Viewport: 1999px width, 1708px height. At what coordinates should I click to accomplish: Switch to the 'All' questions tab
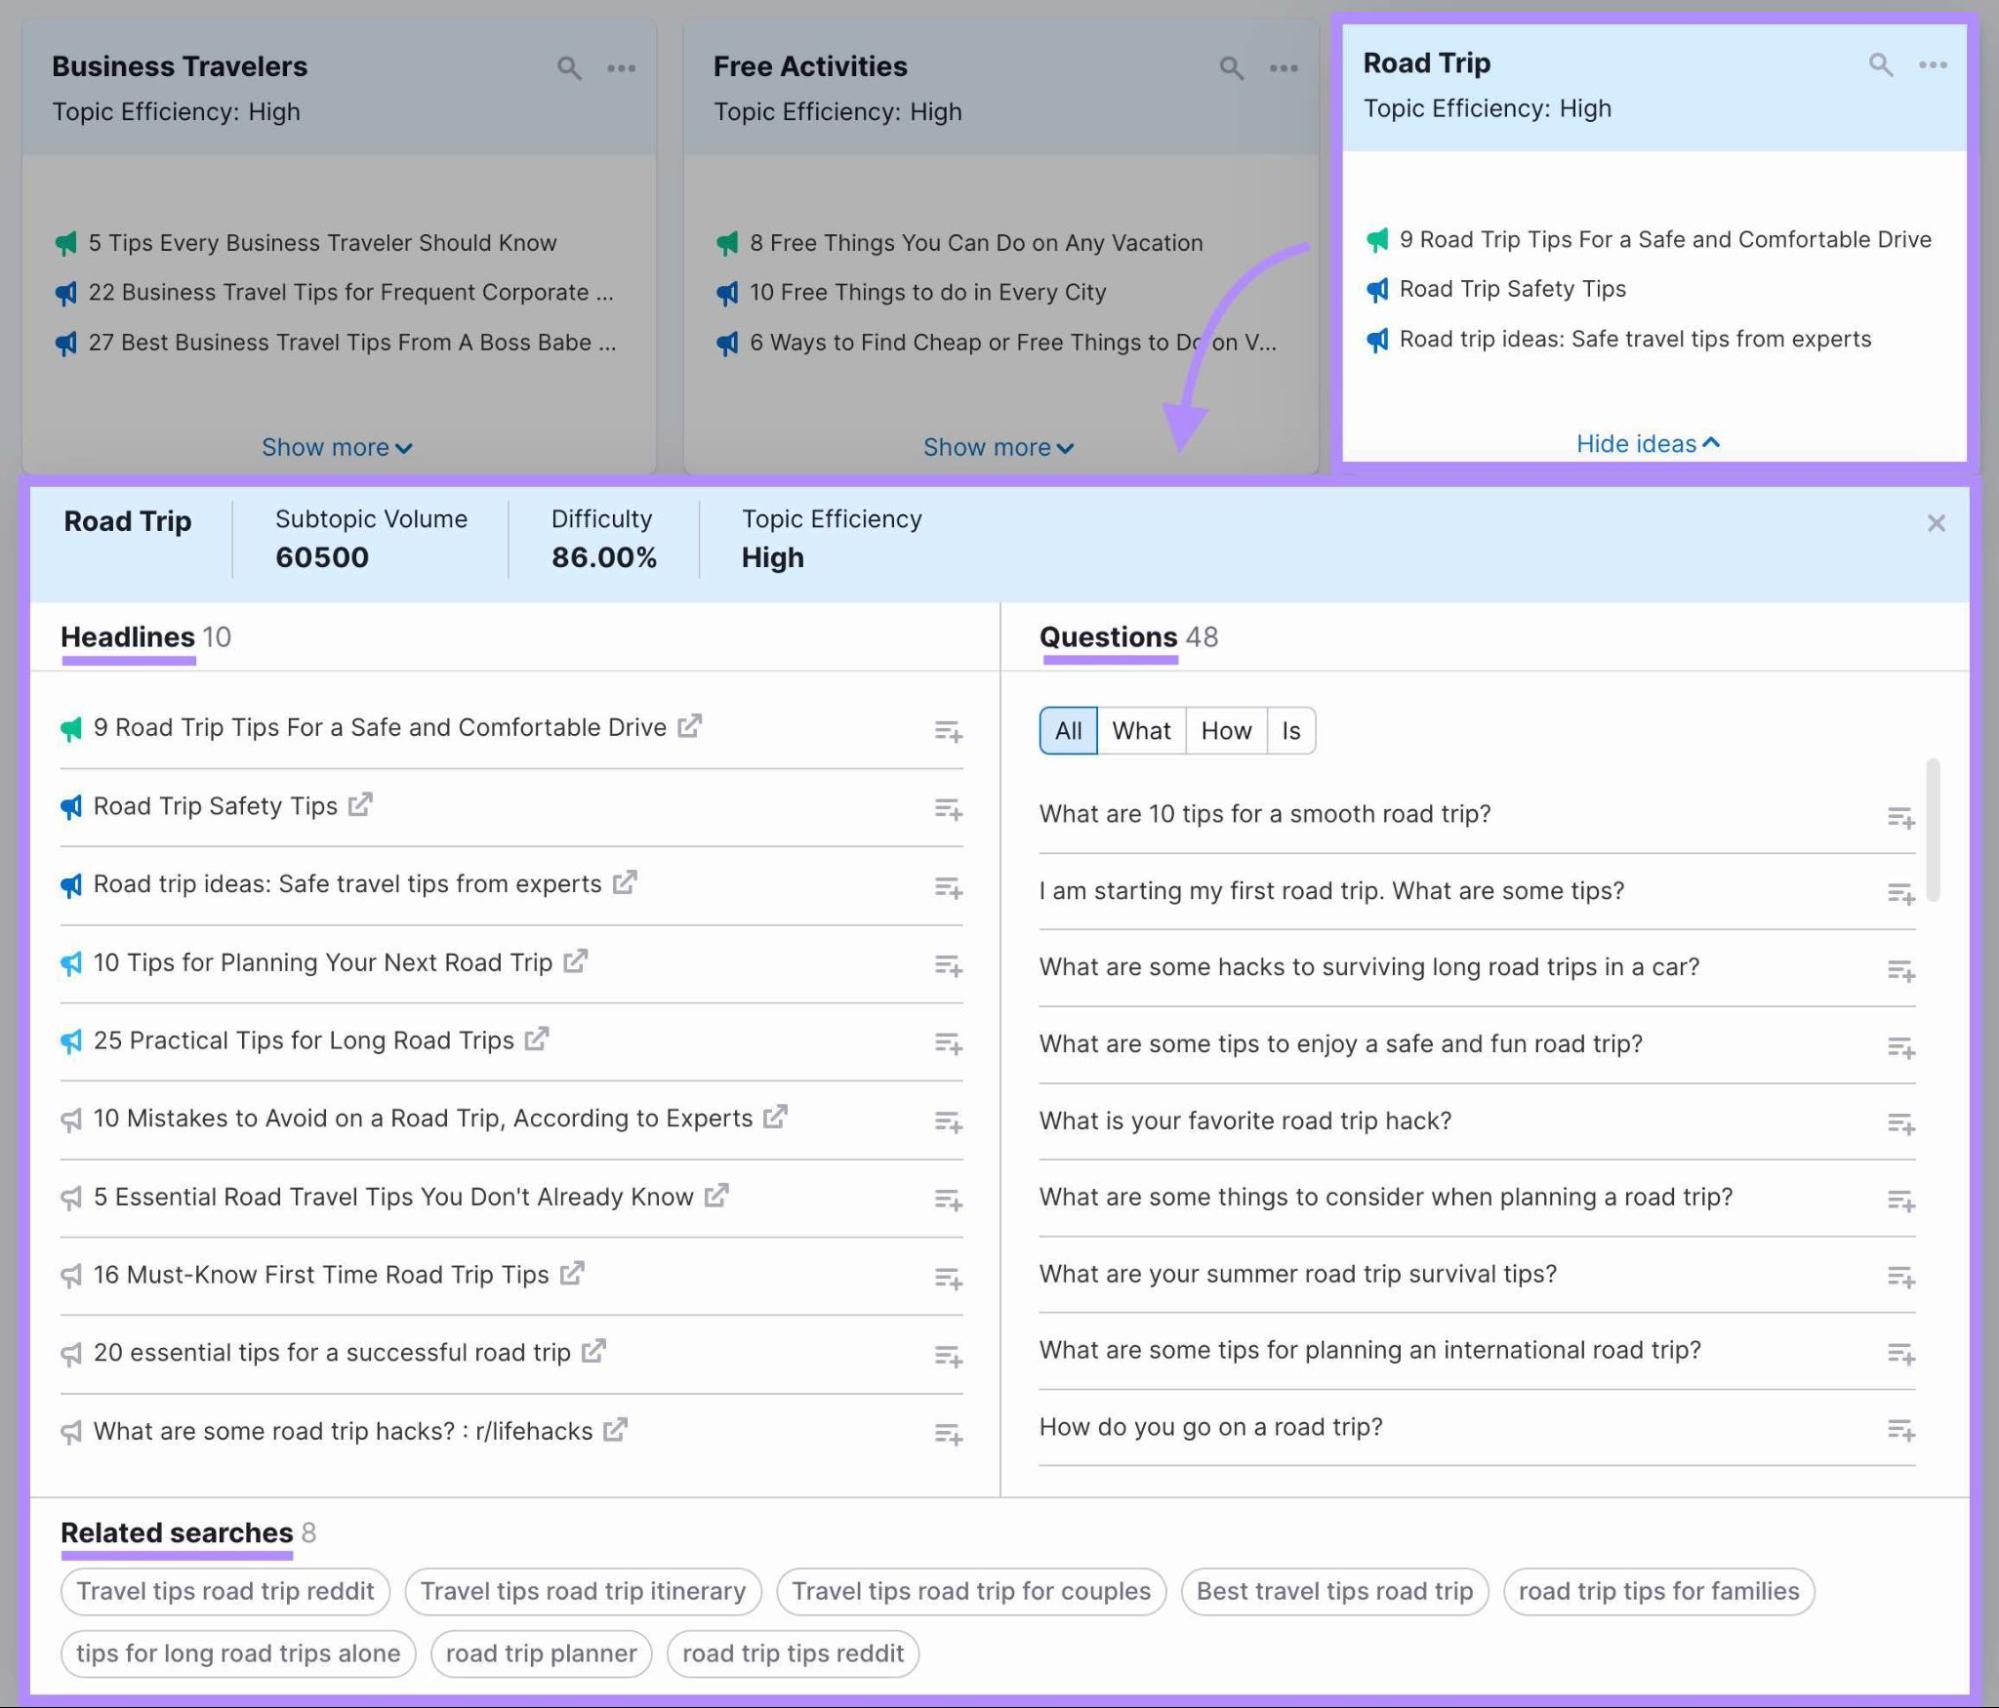1067,730
